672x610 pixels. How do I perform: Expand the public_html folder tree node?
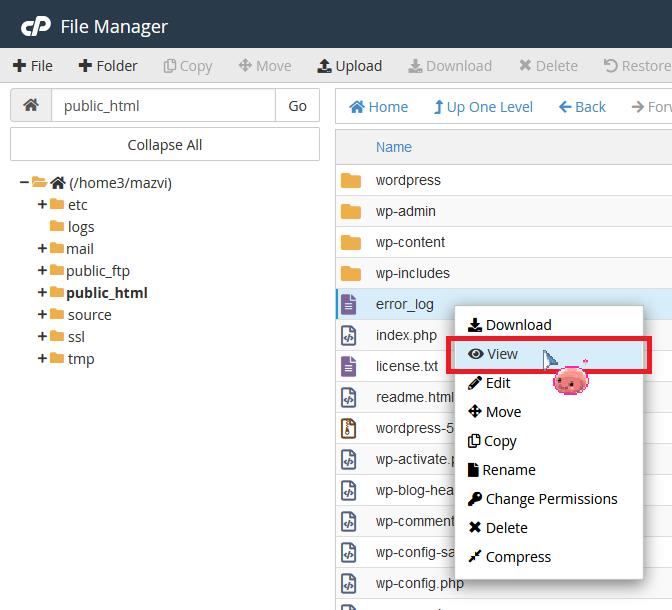tap(42, 293)
